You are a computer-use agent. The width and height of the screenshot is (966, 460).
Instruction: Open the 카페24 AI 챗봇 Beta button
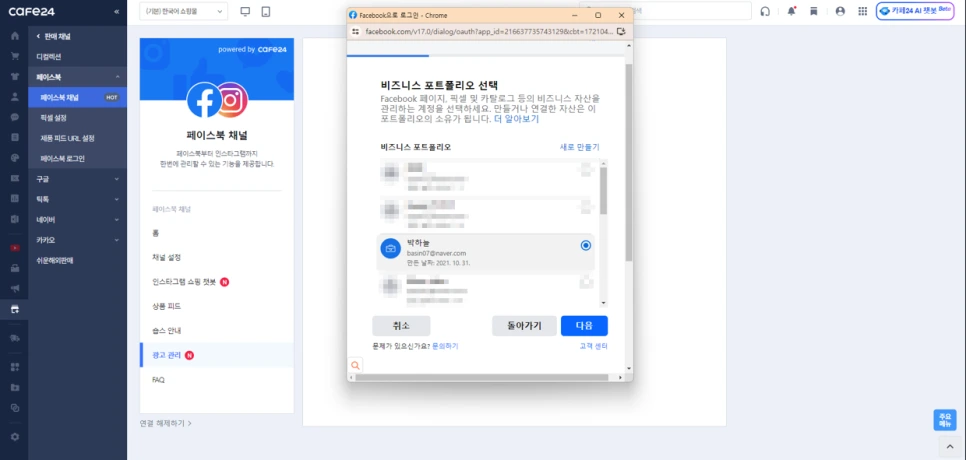915,11
